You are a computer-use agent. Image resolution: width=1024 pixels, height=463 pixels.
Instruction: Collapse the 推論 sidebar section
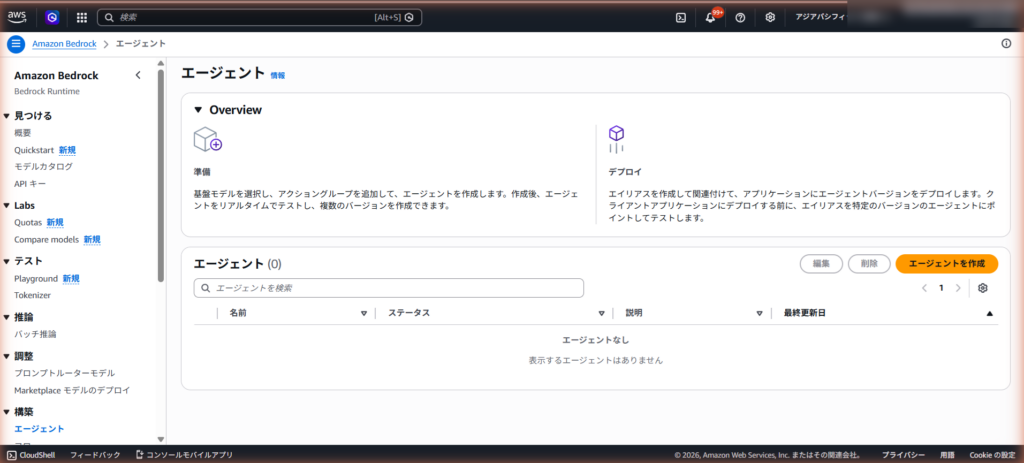click(7, 317)
